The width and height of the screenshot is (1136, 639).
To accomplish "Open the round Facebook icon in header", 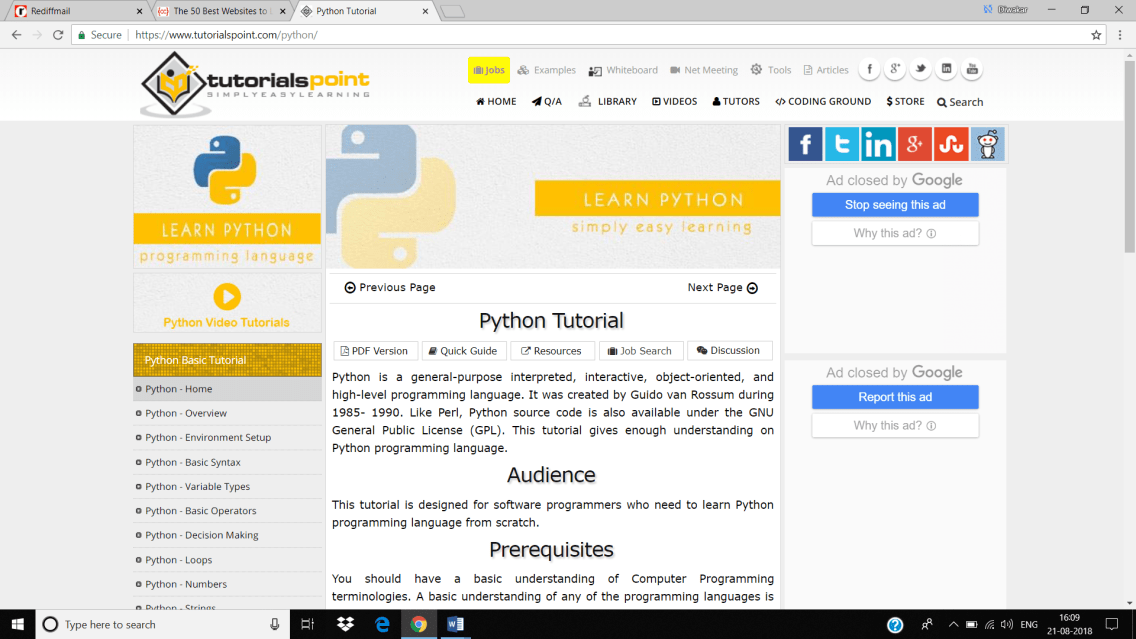I will click(869, 69).
